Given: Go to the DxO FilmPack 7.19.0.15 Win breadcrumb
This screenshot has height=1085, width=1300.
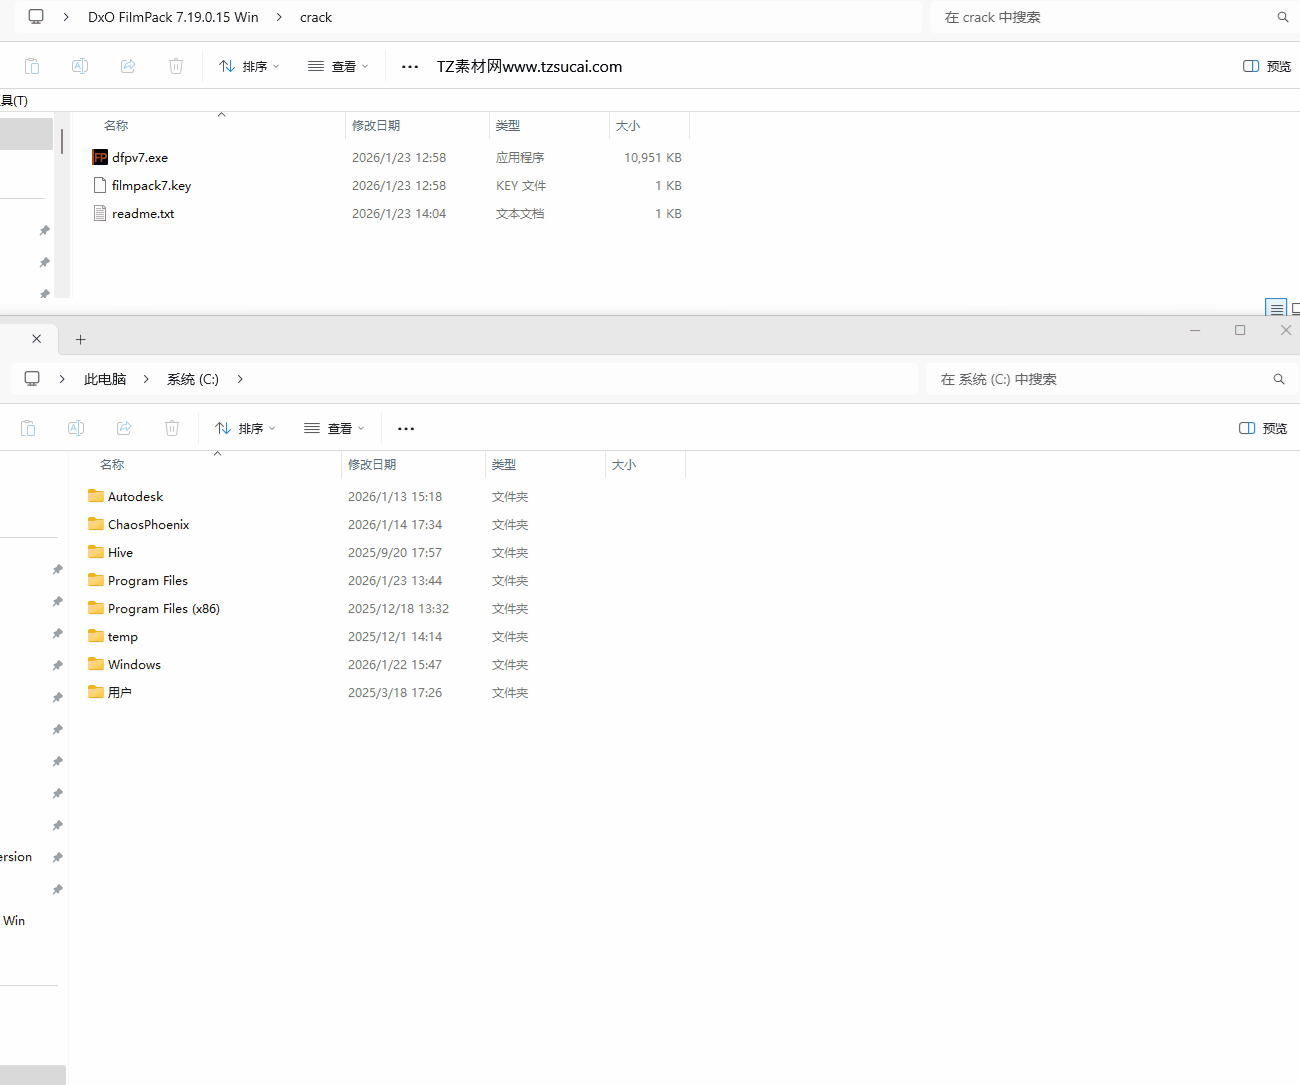Looking at the screenshot, I should coord(173,17).
